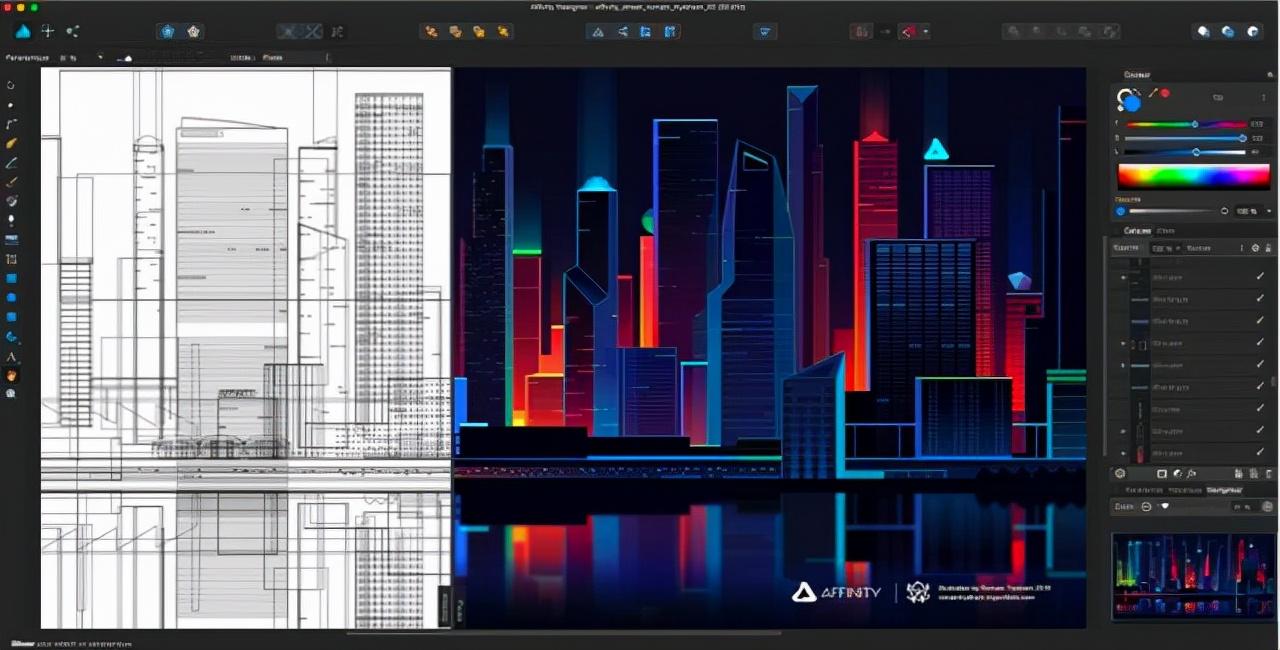Choose the blue Rectangle shape tool
Image resolution: width=1280 pixels, height=650 pixels.
coord(12,278)
